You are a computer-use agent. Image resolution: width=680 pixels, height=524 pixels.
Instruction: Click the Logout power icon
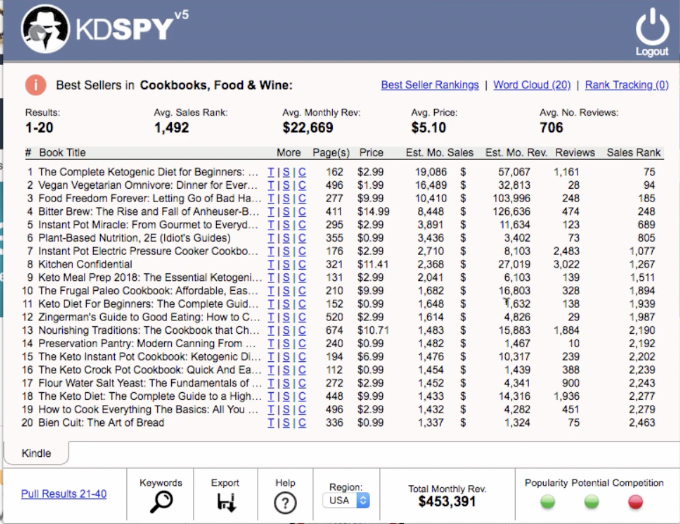click(x=652, y=27)
